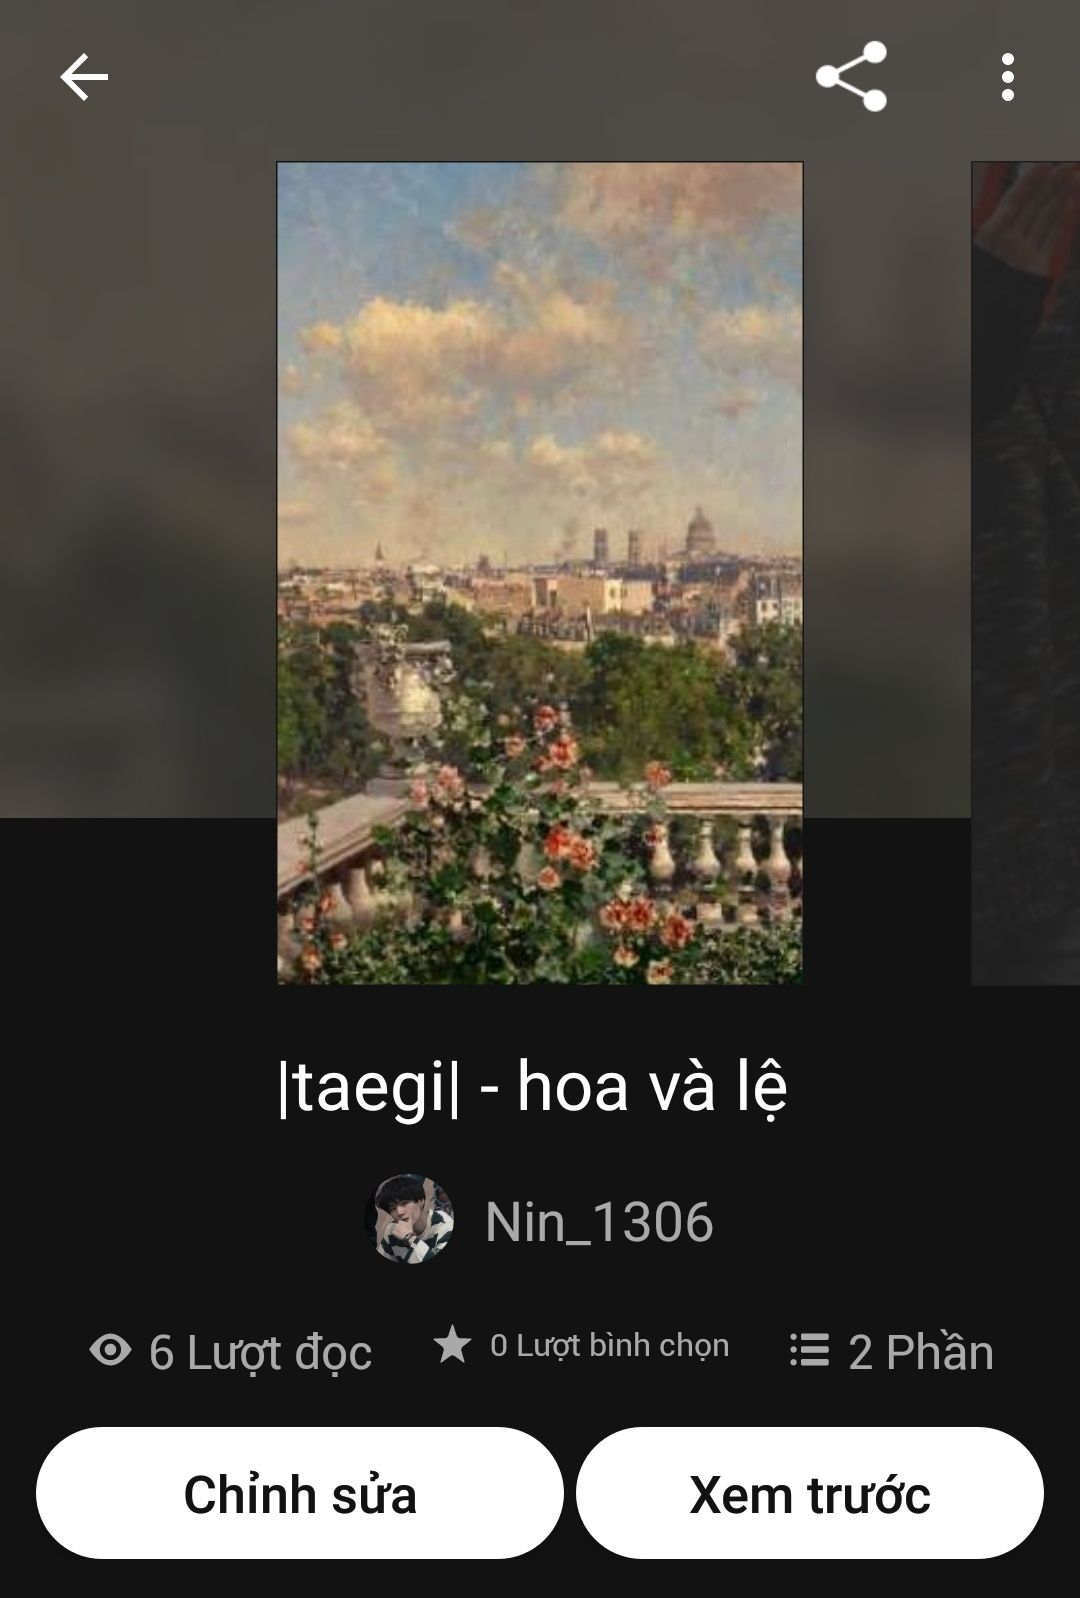Screen dimensions: 1080x1598
Task: Select 0 Lượt bình chọn text
Action: [609, 1346]
